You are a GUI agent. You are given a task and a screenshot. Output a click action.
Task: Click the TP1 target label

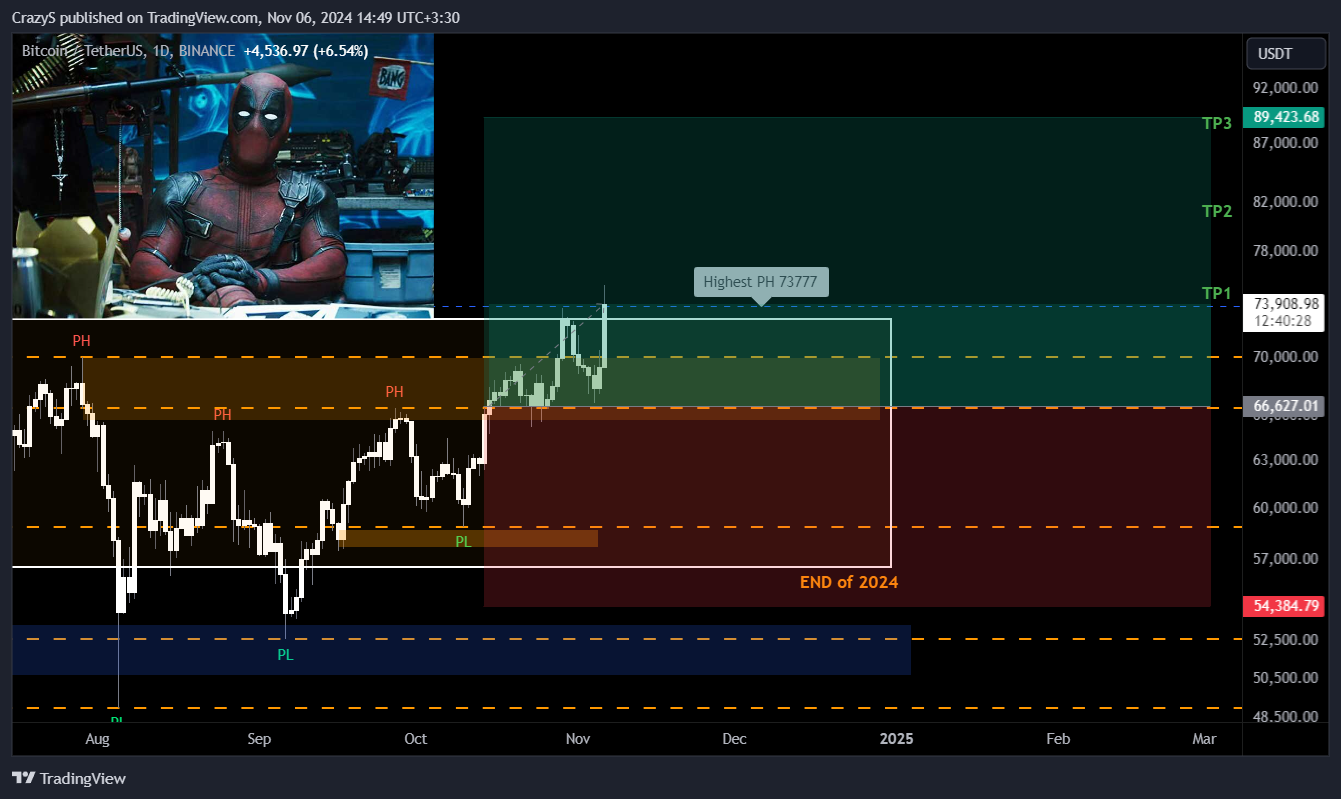tap(1217, 293)
